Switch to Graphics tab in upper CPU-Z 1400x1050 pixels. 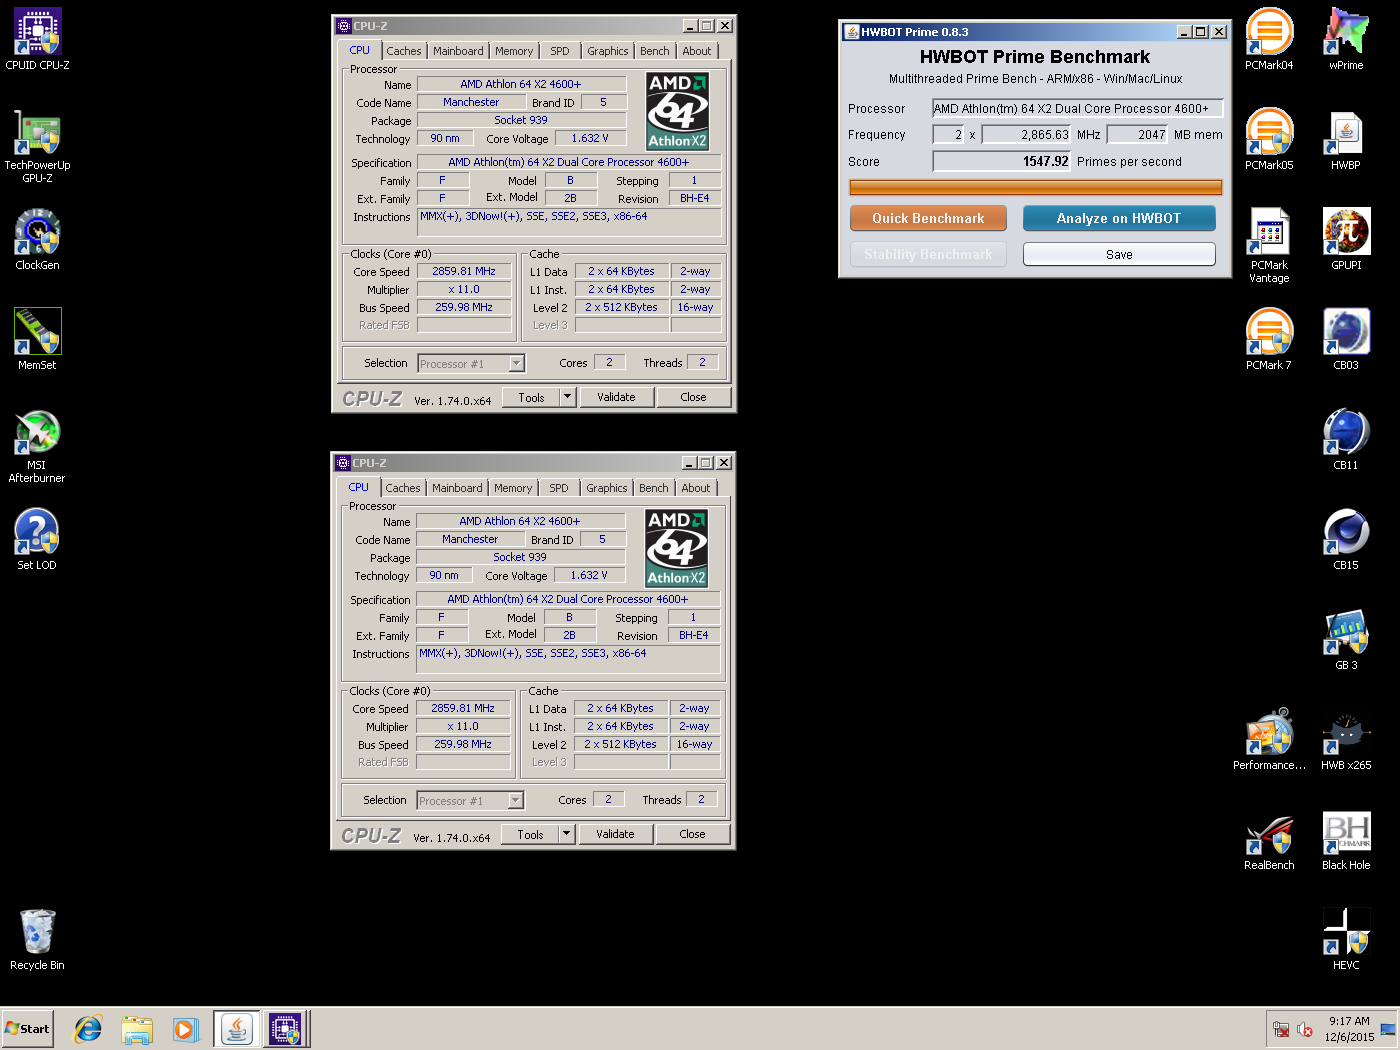[608, 51]
